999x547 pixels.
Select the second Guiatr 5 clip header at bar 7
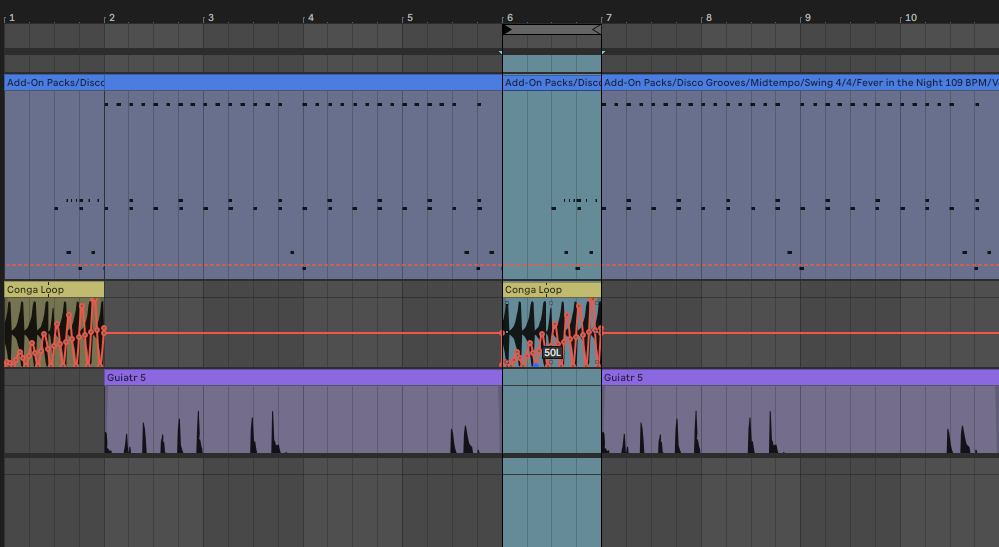(x=800, y=378)
